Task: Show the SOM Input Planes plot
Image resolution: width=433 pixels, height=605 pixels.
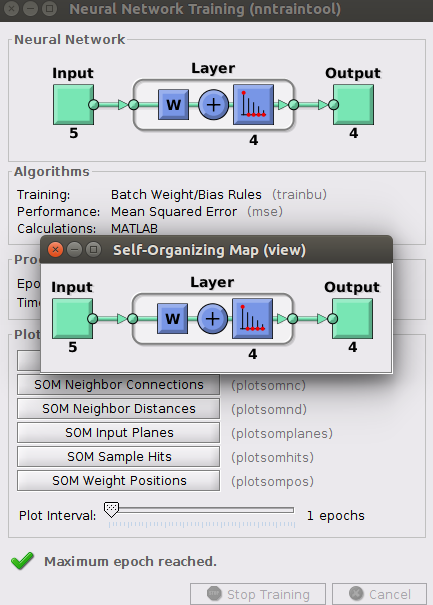Action: click(x=118, y=433)
